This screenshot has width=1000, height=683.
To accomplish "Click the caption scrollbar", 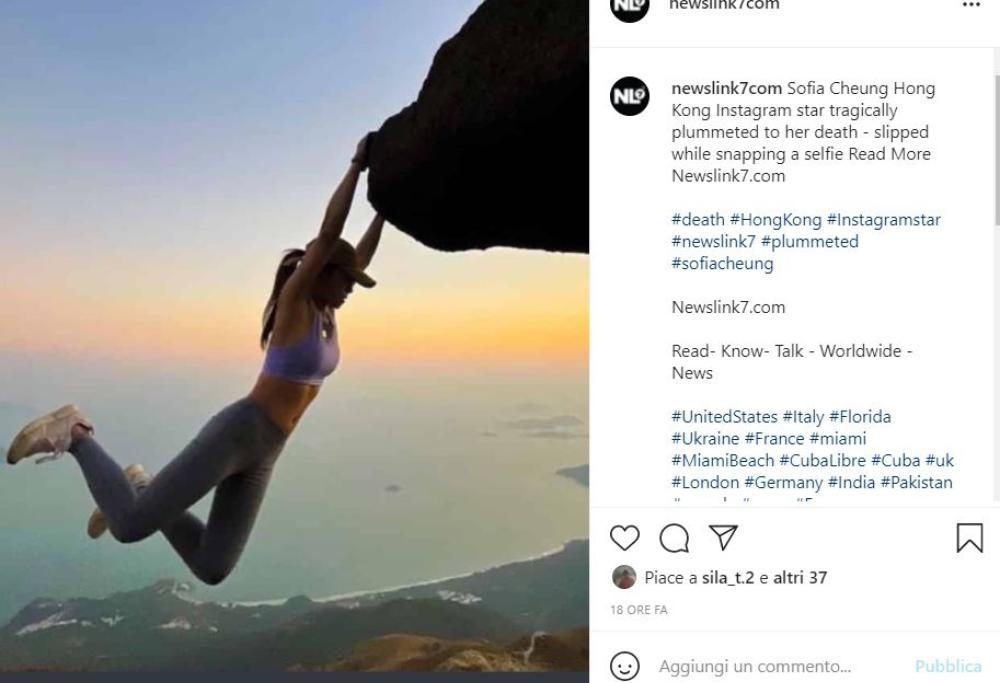I will (x=996, y=150).
